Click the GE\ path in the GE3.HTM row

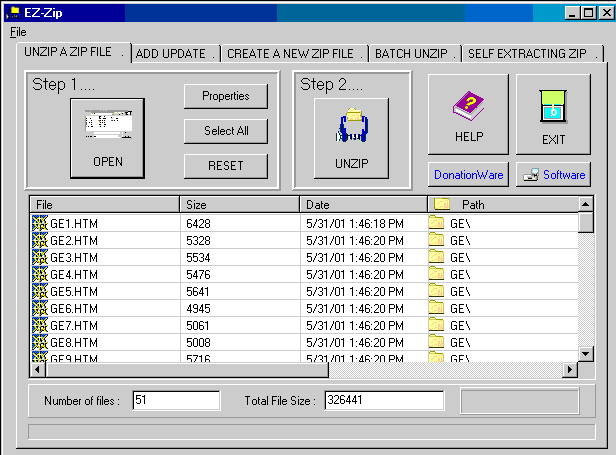(x=460, y=258)
